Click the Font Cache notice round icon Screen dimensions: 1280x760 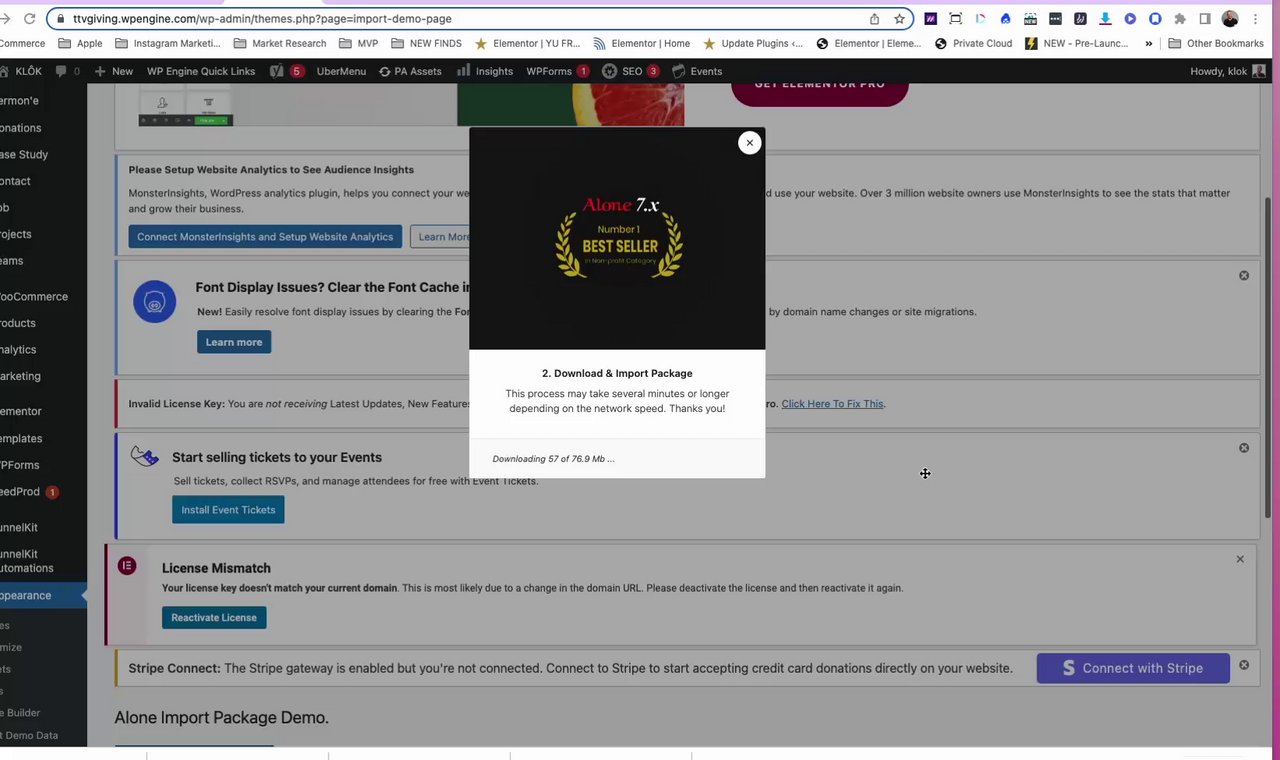[154, 302]
